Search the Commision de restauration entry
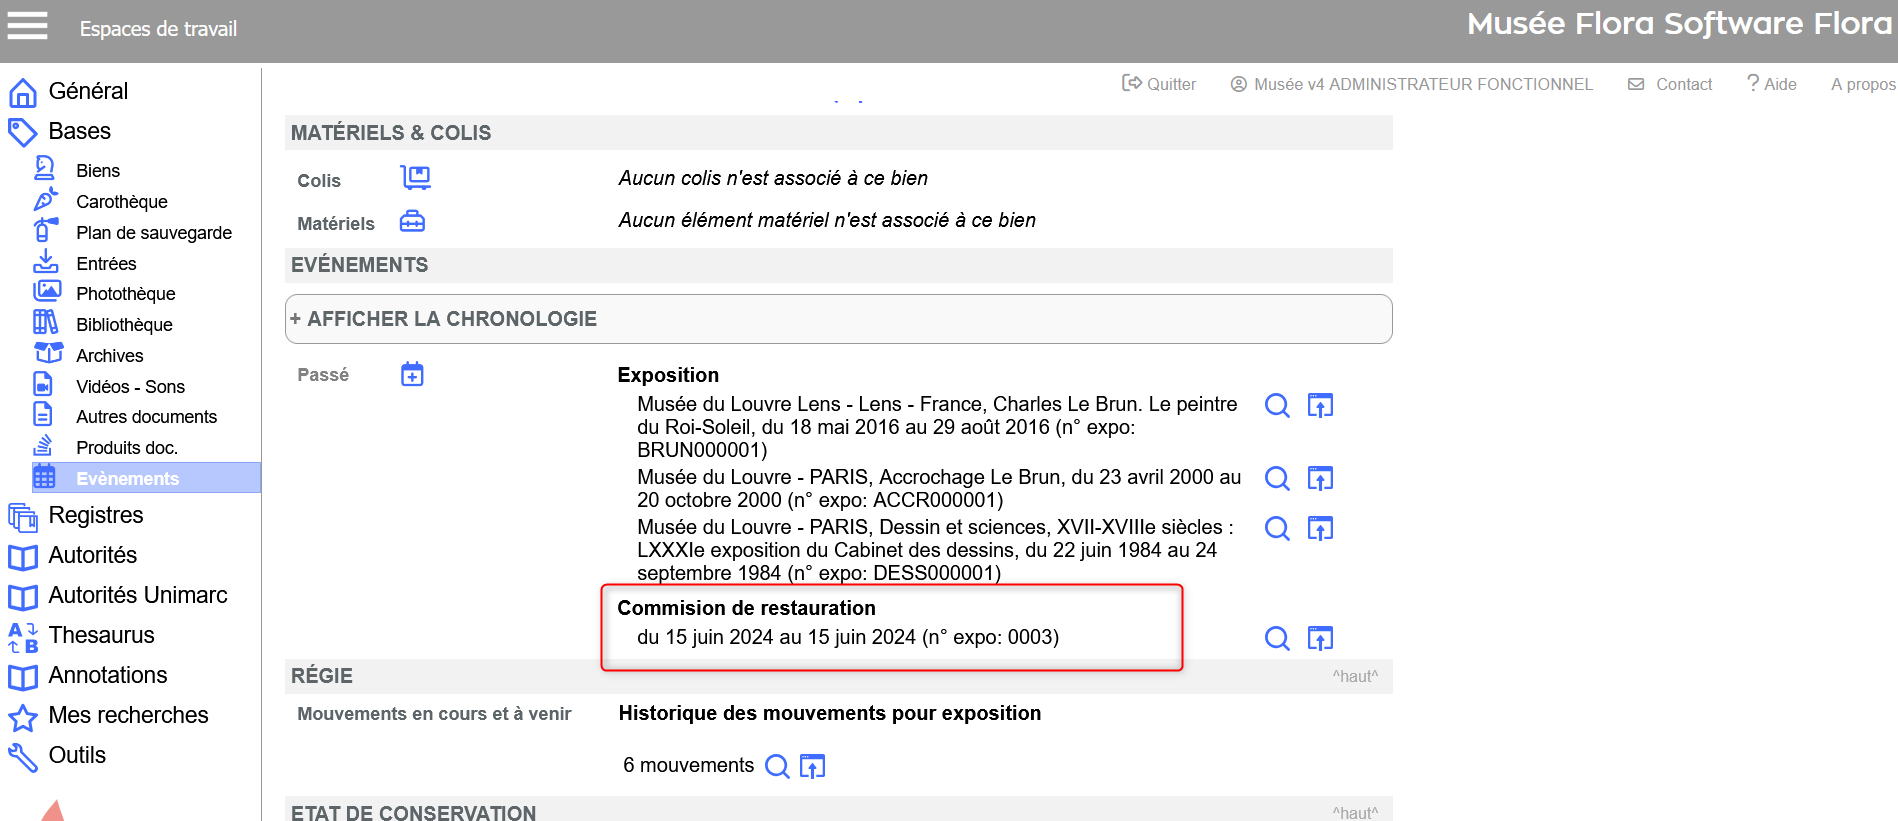Image resolution: width=1898 pixels, height=821 pixels. pos(1277,638)
